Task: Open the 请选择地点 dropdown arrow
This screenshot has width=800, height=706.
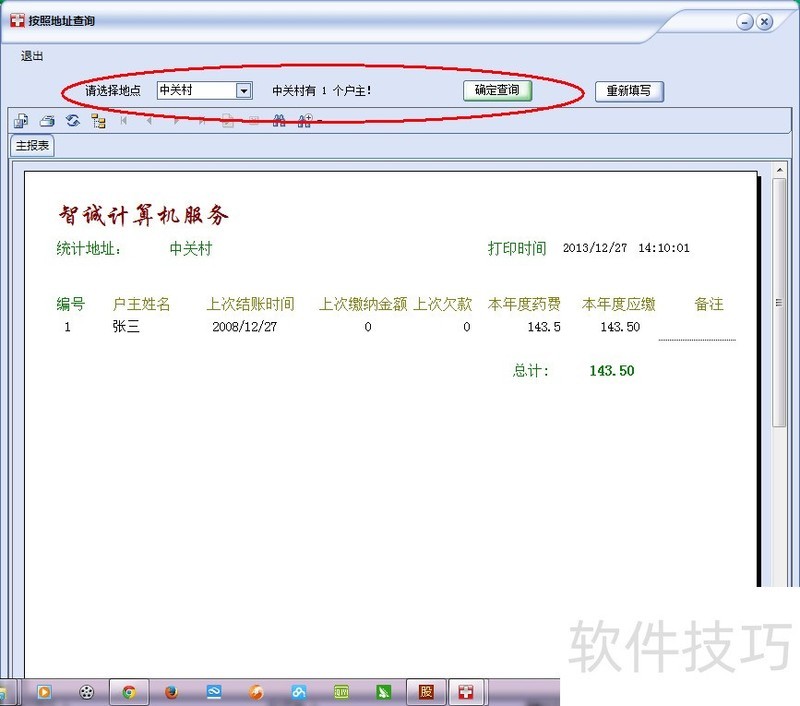Action: click(x=243, y=91)
